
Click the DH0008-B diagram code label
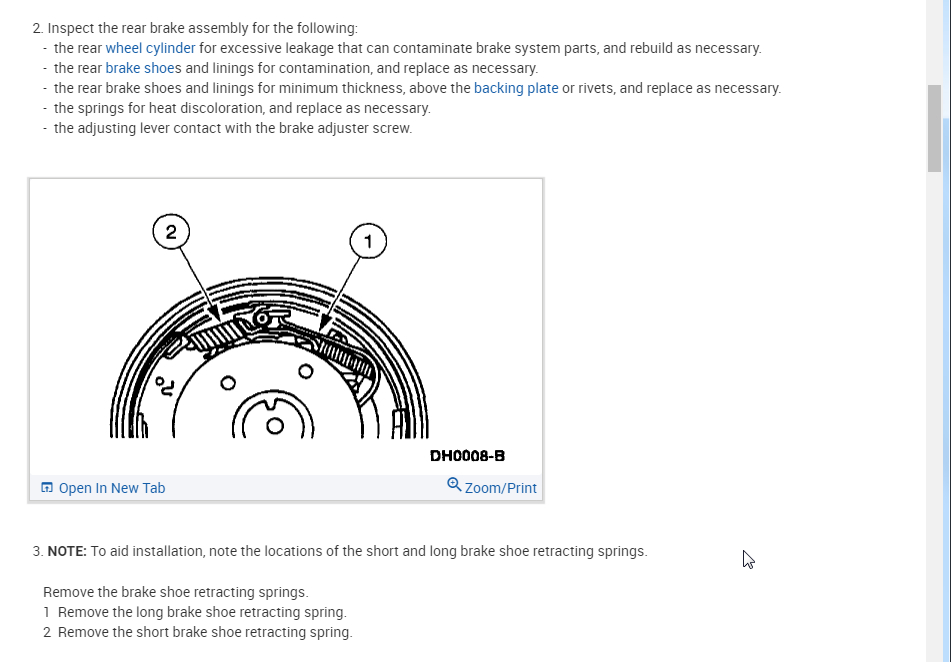pos(467,456)
